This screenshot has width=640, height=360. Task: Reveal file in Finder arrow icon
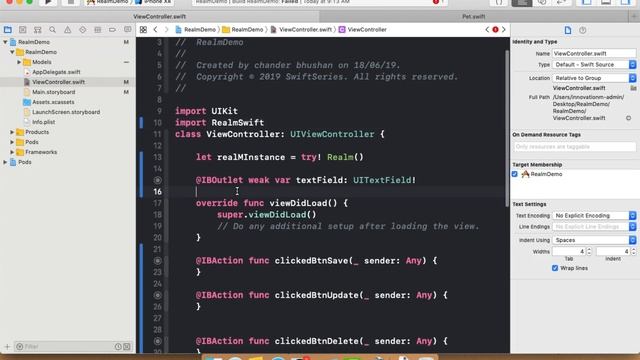pyautogui.click(x=628, y=118)
